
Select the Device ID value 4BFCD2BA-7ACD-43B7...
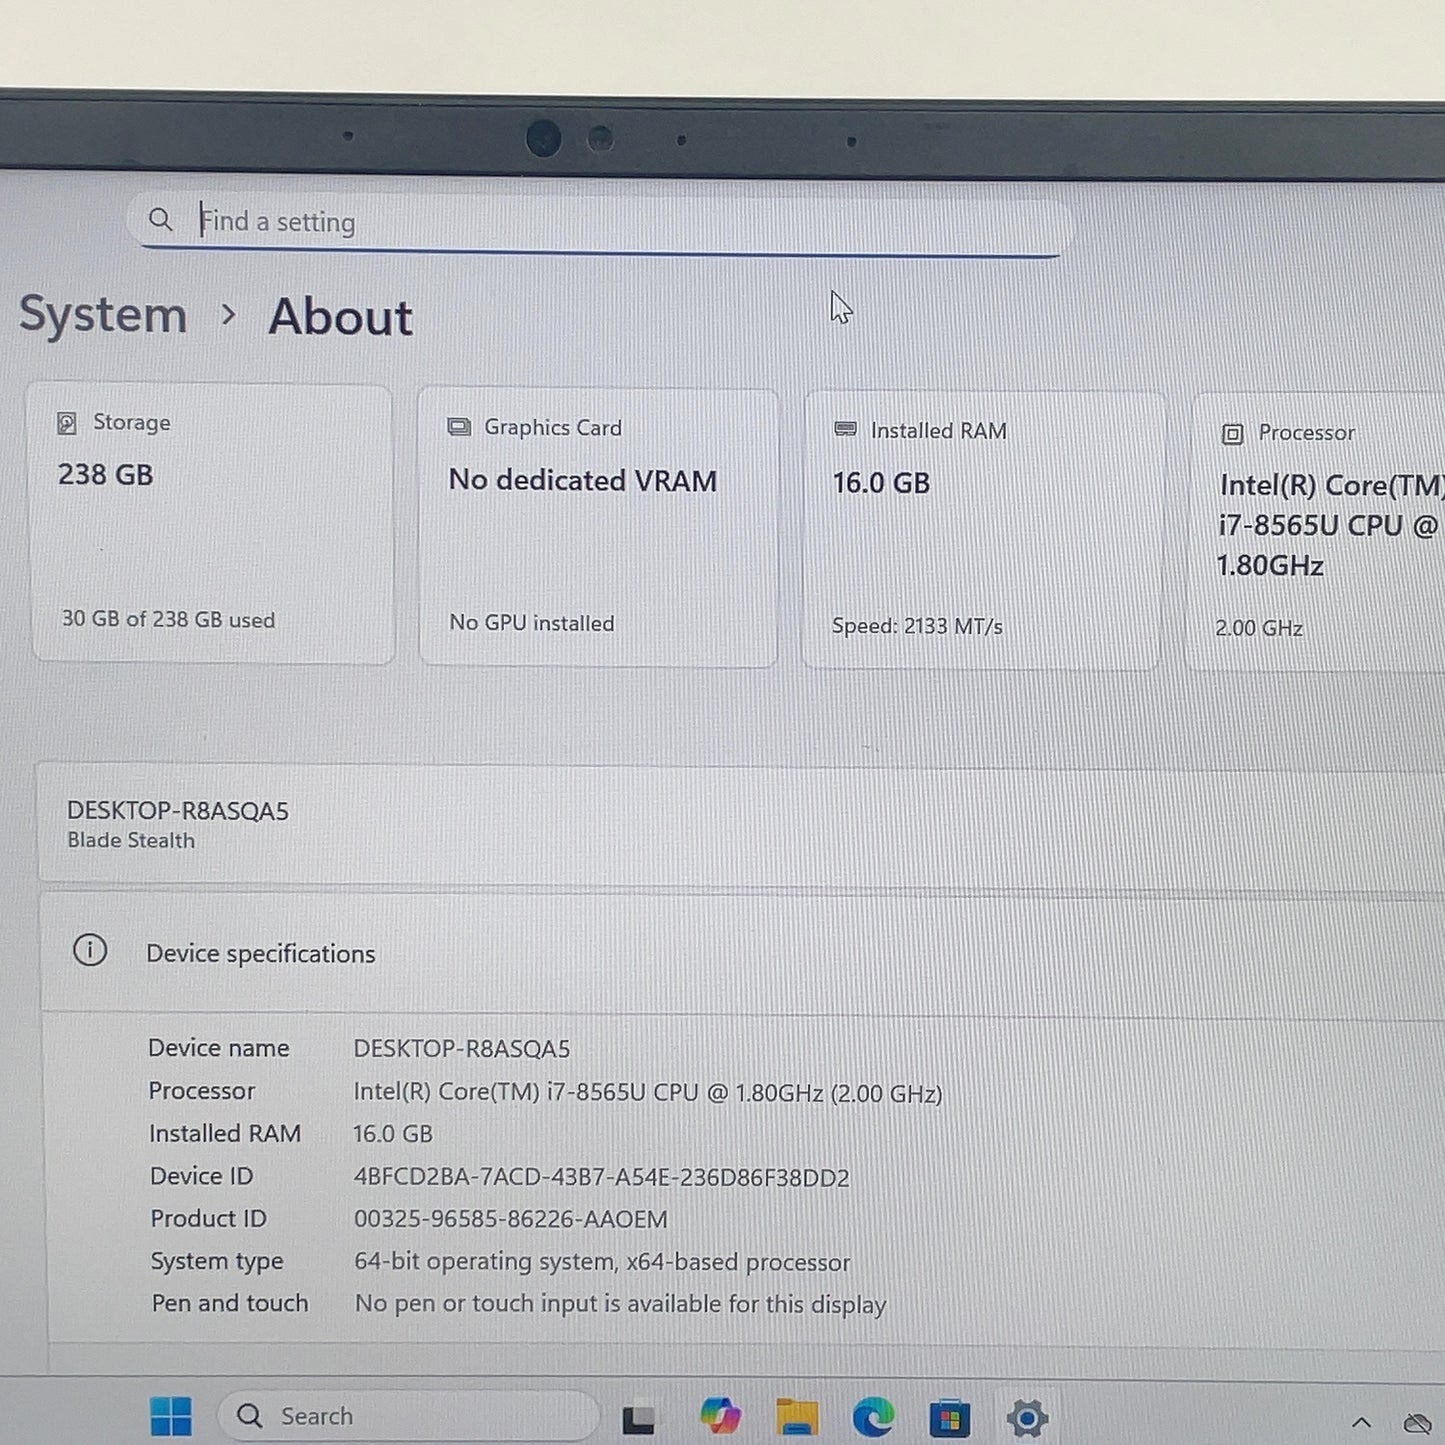click(602, 1177)
